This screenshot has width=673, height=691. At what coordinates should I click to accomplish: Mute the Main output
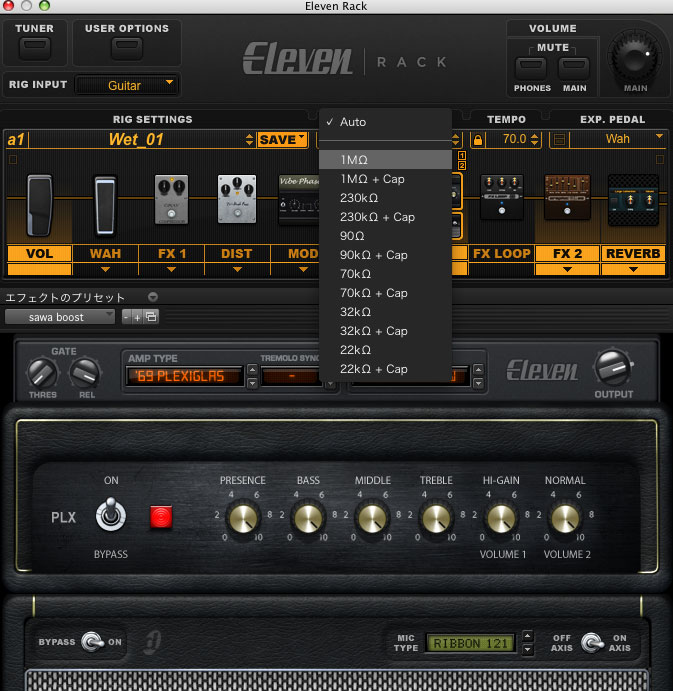(574, 67)
